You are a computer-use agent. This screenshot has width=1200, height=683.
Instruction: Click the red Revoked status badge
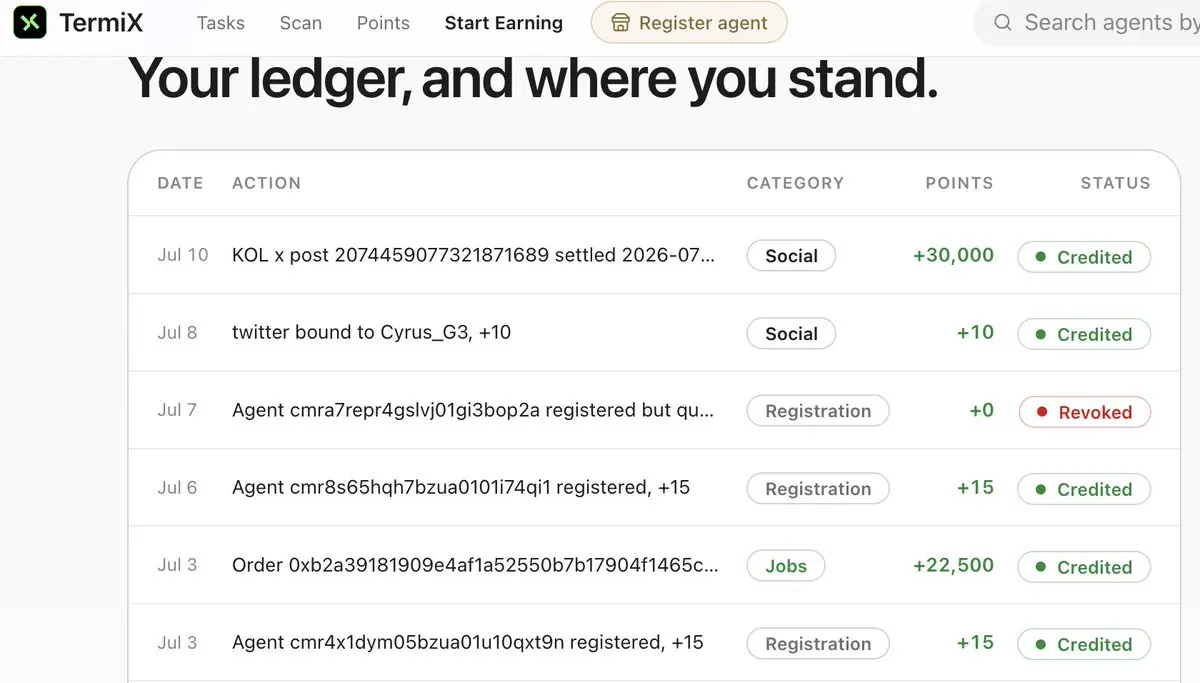(x=1084, y=412)
